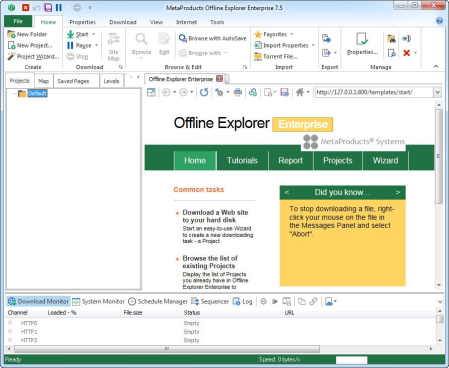This screenshot has width=449, height=368.
Task: Open the Properties ribbon button
Action: click(362, 44)
